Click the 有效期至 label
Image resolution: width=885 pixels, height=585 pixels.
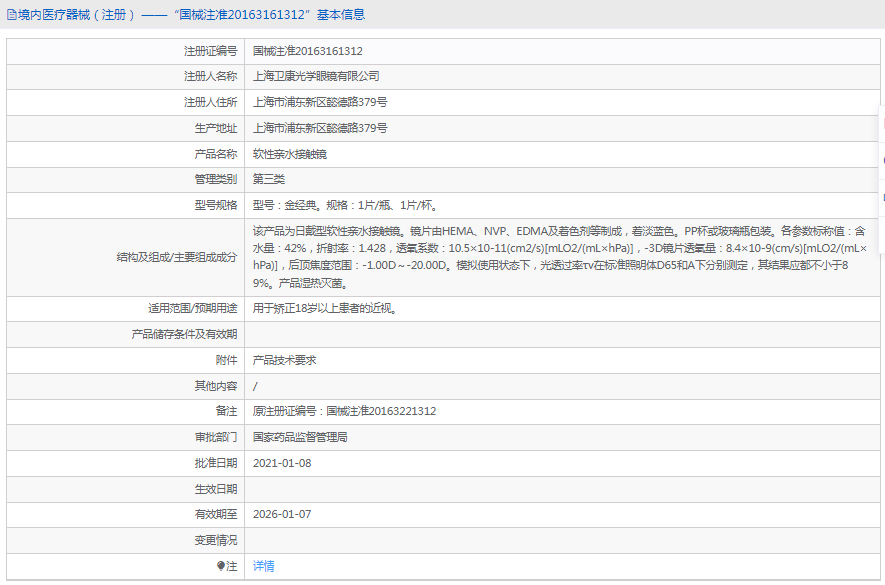[216, 514]
